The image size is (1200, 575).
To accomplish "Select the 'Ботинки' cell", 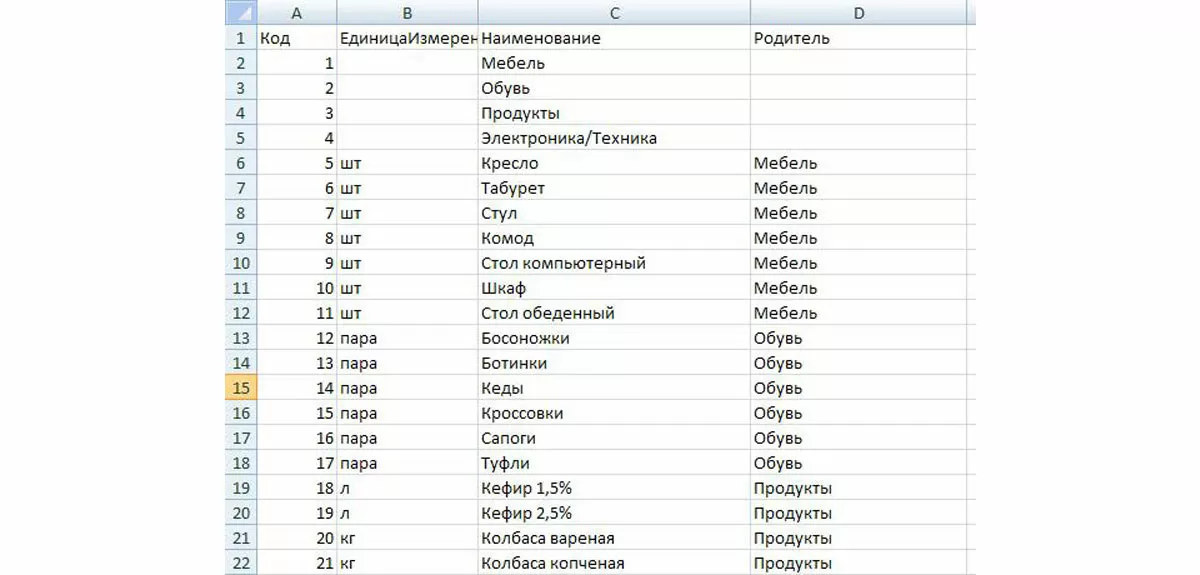I will point(614,363).
